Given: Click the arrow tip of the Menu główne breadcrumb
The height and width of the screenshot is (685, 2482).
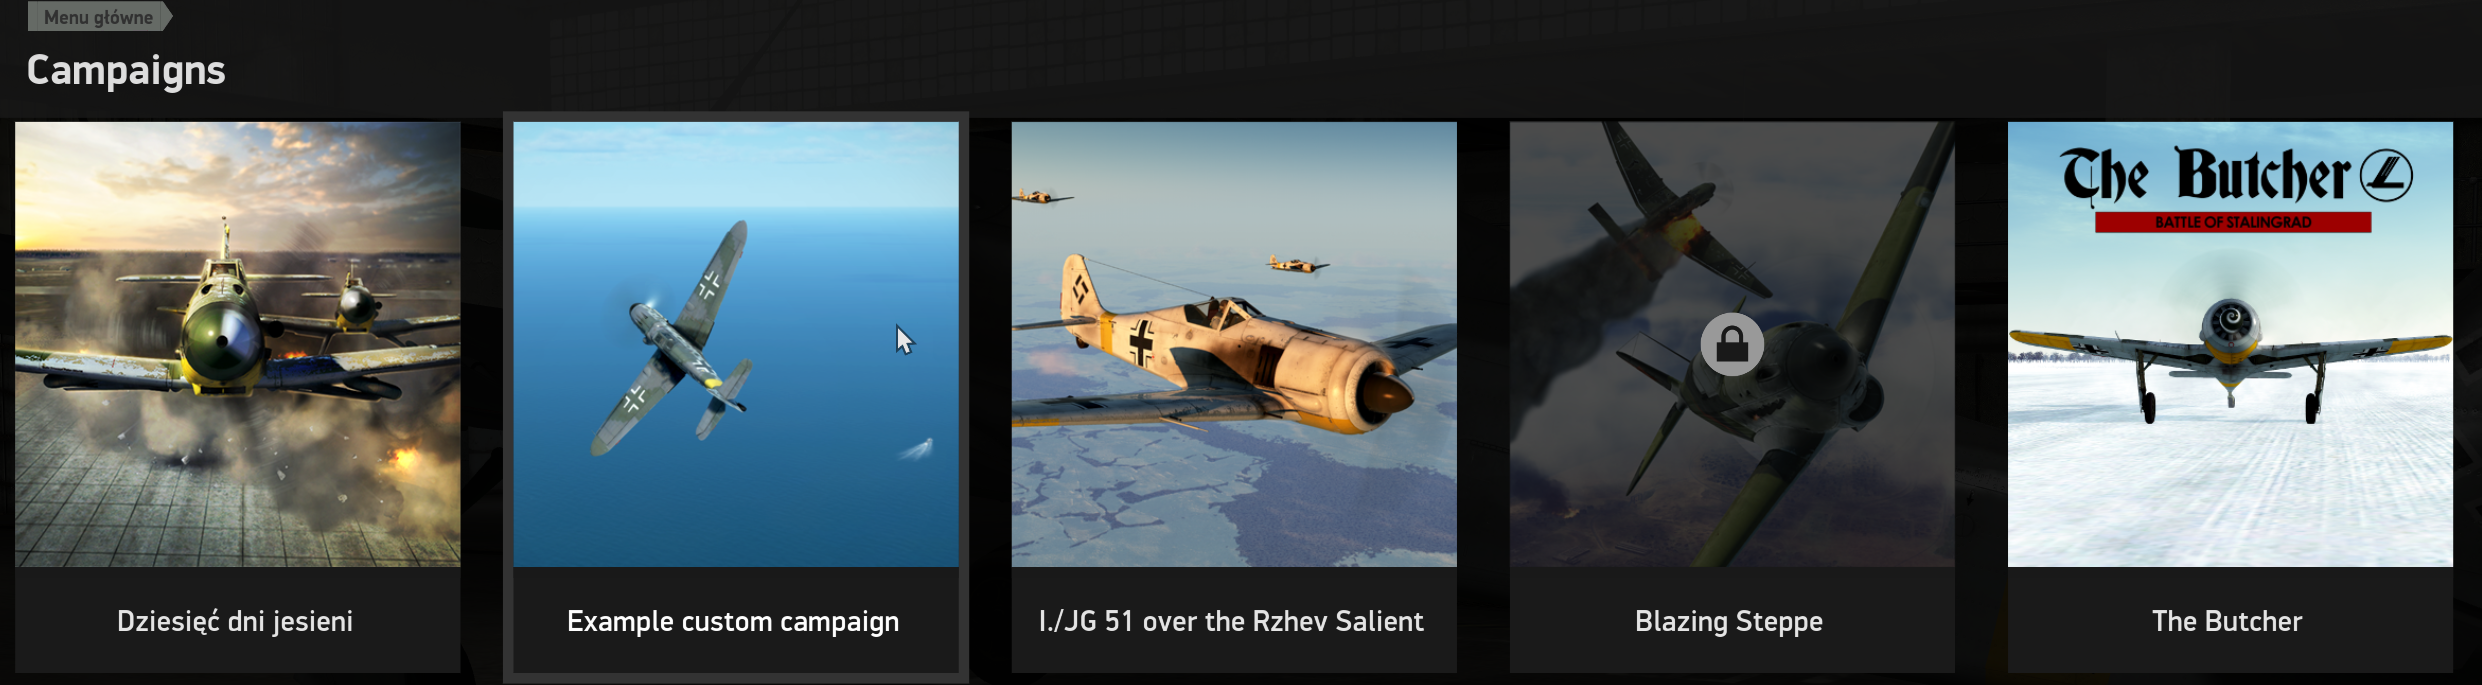Looking at the screenshot, I should tap(168, 17).
